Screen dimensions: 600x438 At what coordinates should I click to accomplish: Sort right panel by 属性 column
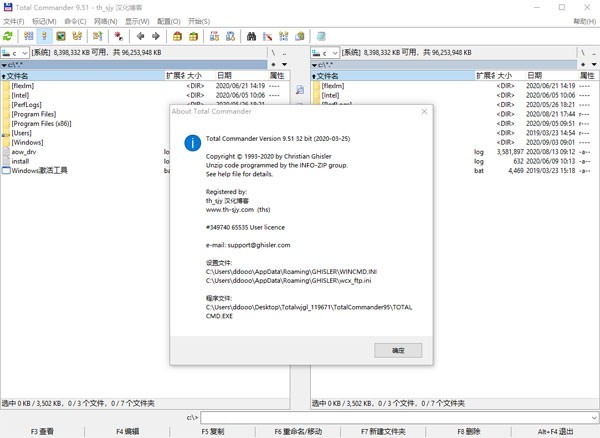pos(587,76)
